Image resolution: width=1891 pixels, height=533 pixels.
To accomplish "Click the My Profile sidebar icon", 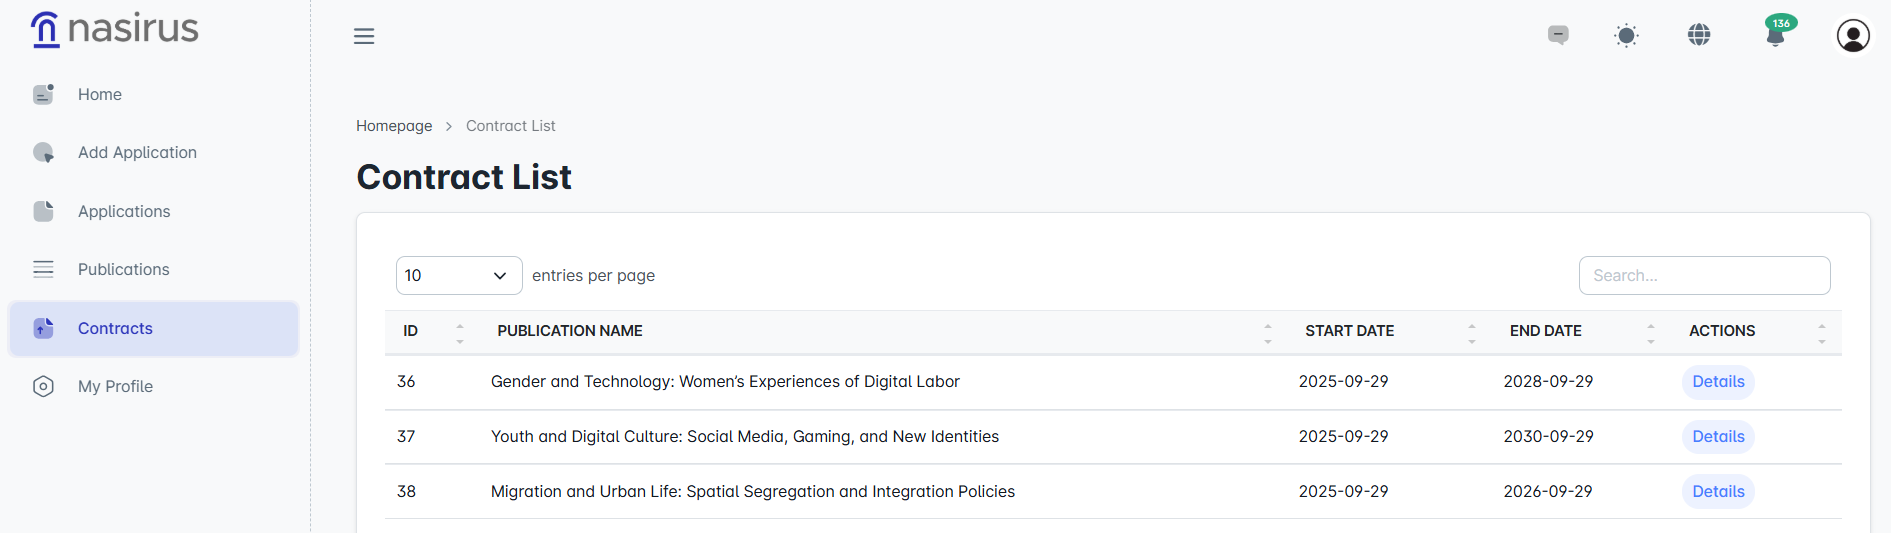I will pos(43,386).
